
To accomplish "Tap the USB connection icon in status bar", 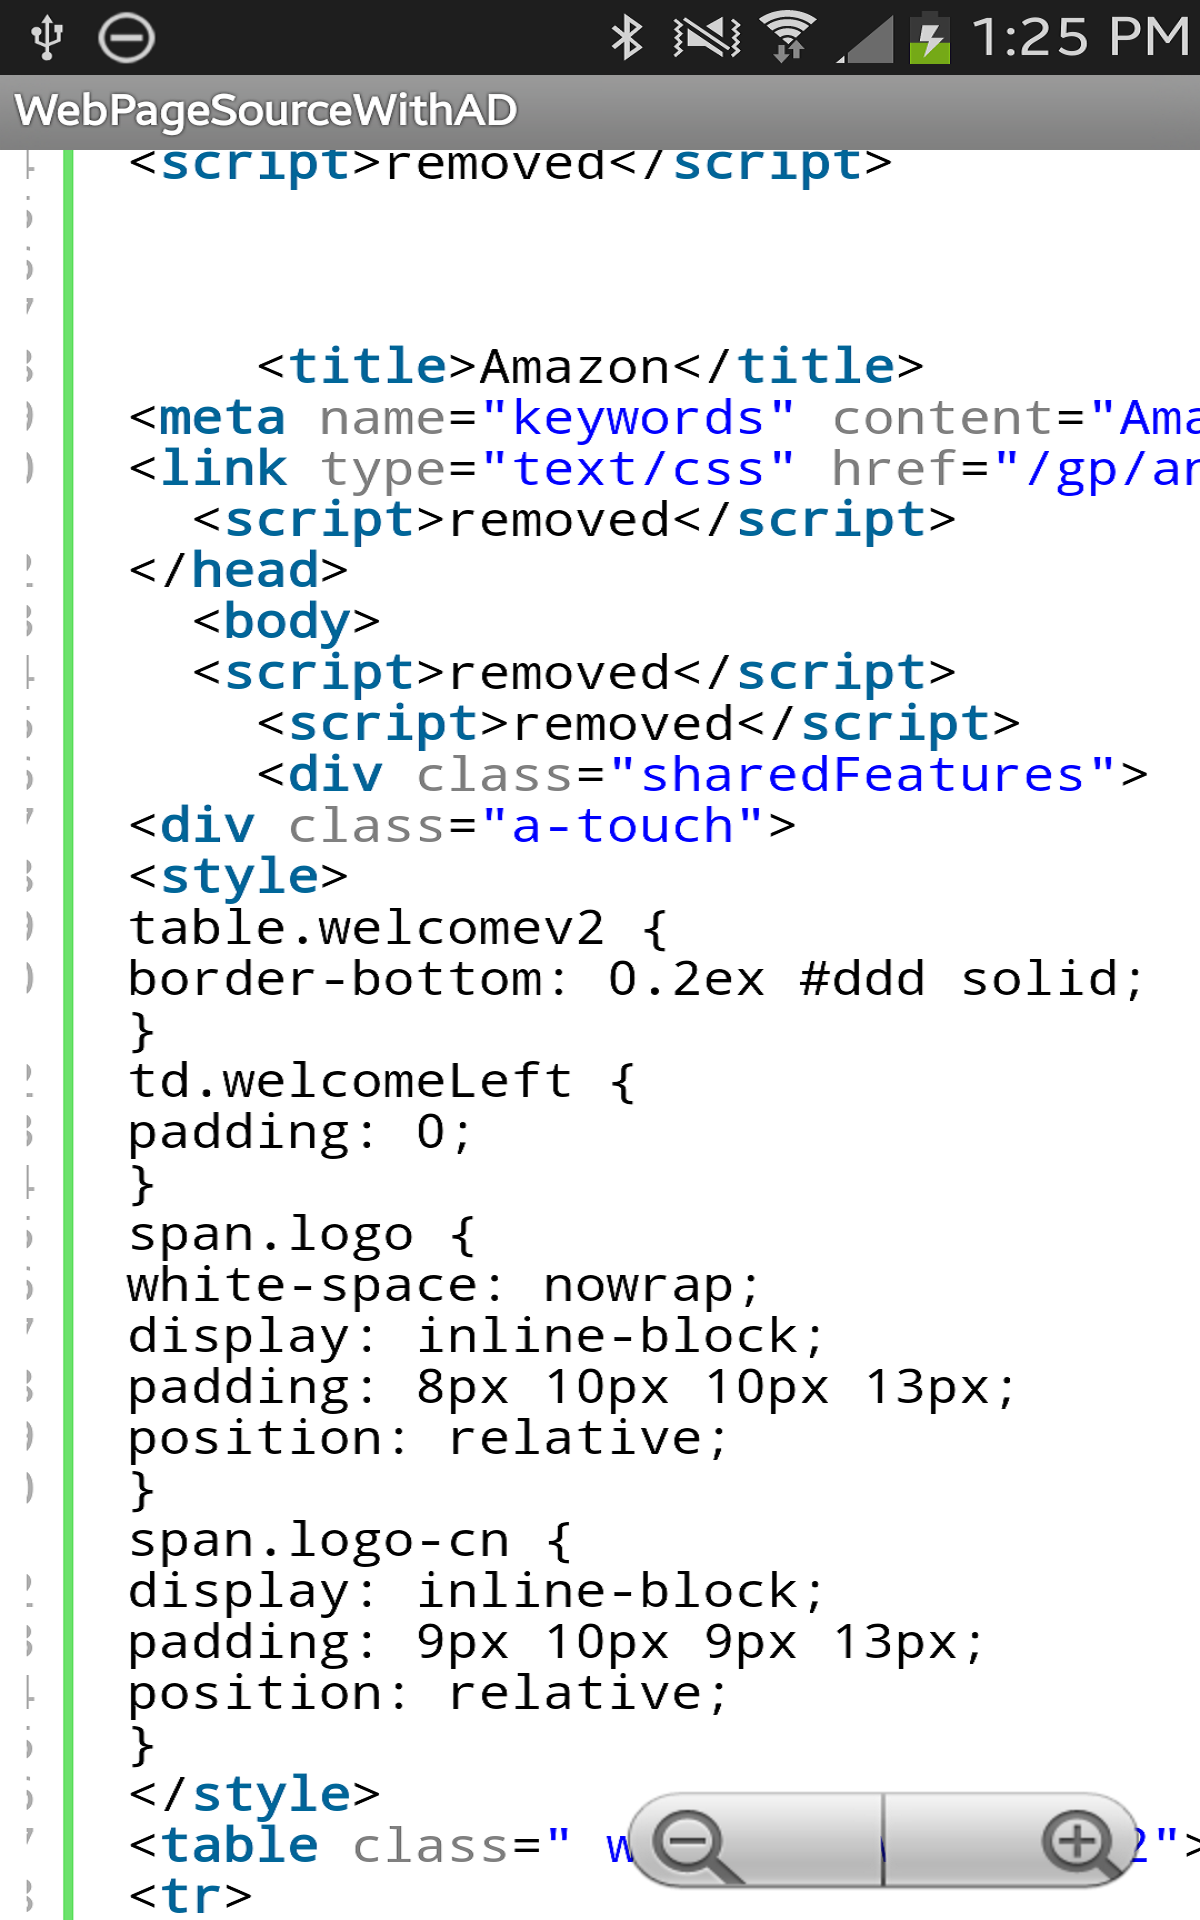I will coord(47,38).
